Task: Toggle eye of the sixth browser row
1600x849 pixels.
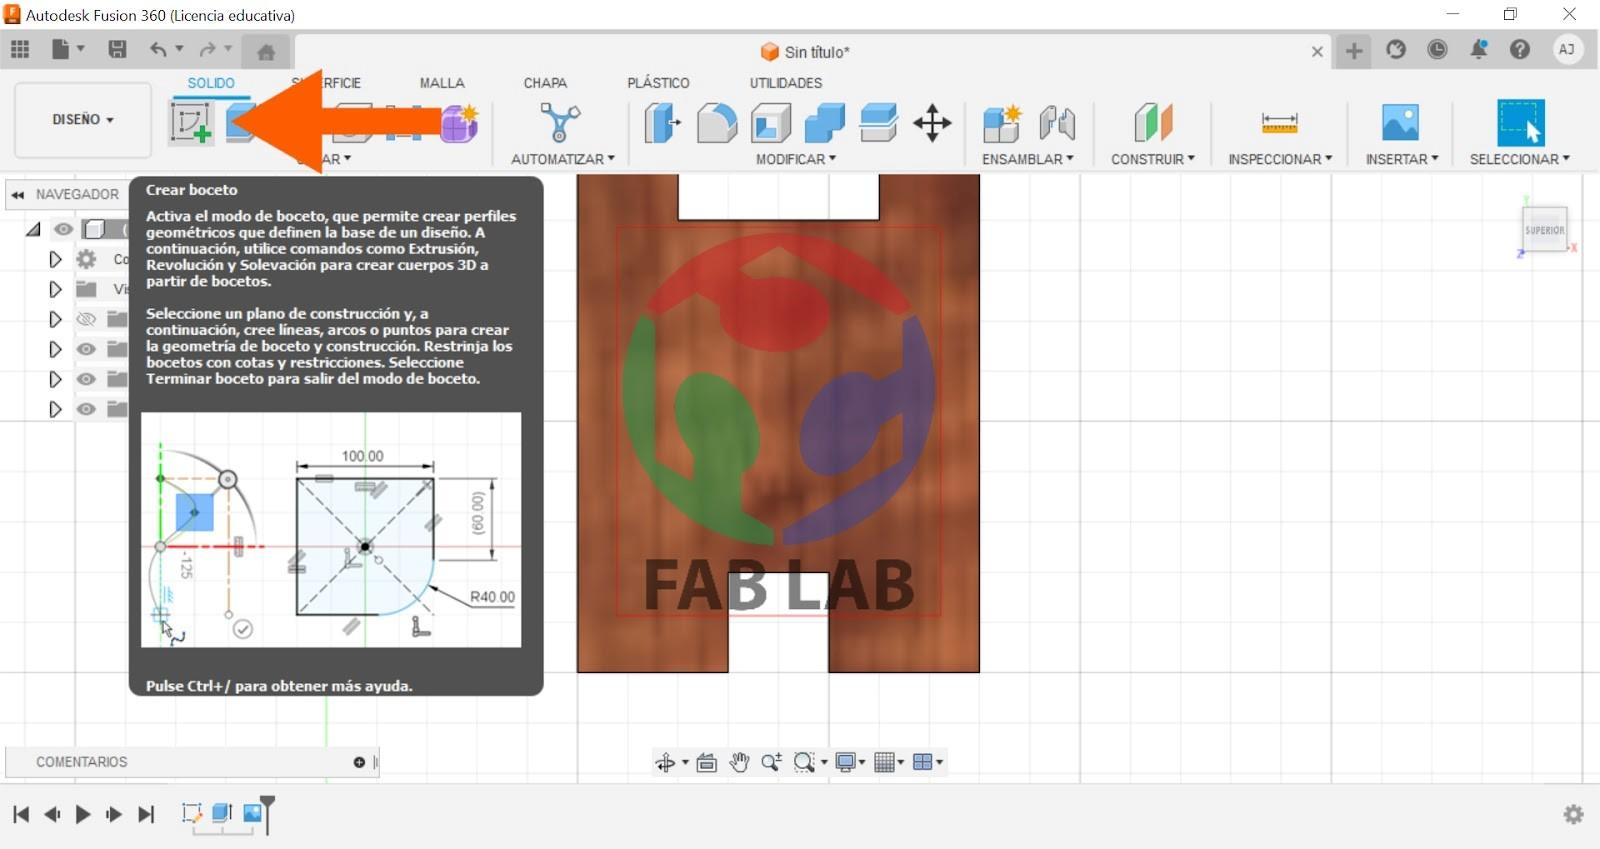Action: coord(87,379)
